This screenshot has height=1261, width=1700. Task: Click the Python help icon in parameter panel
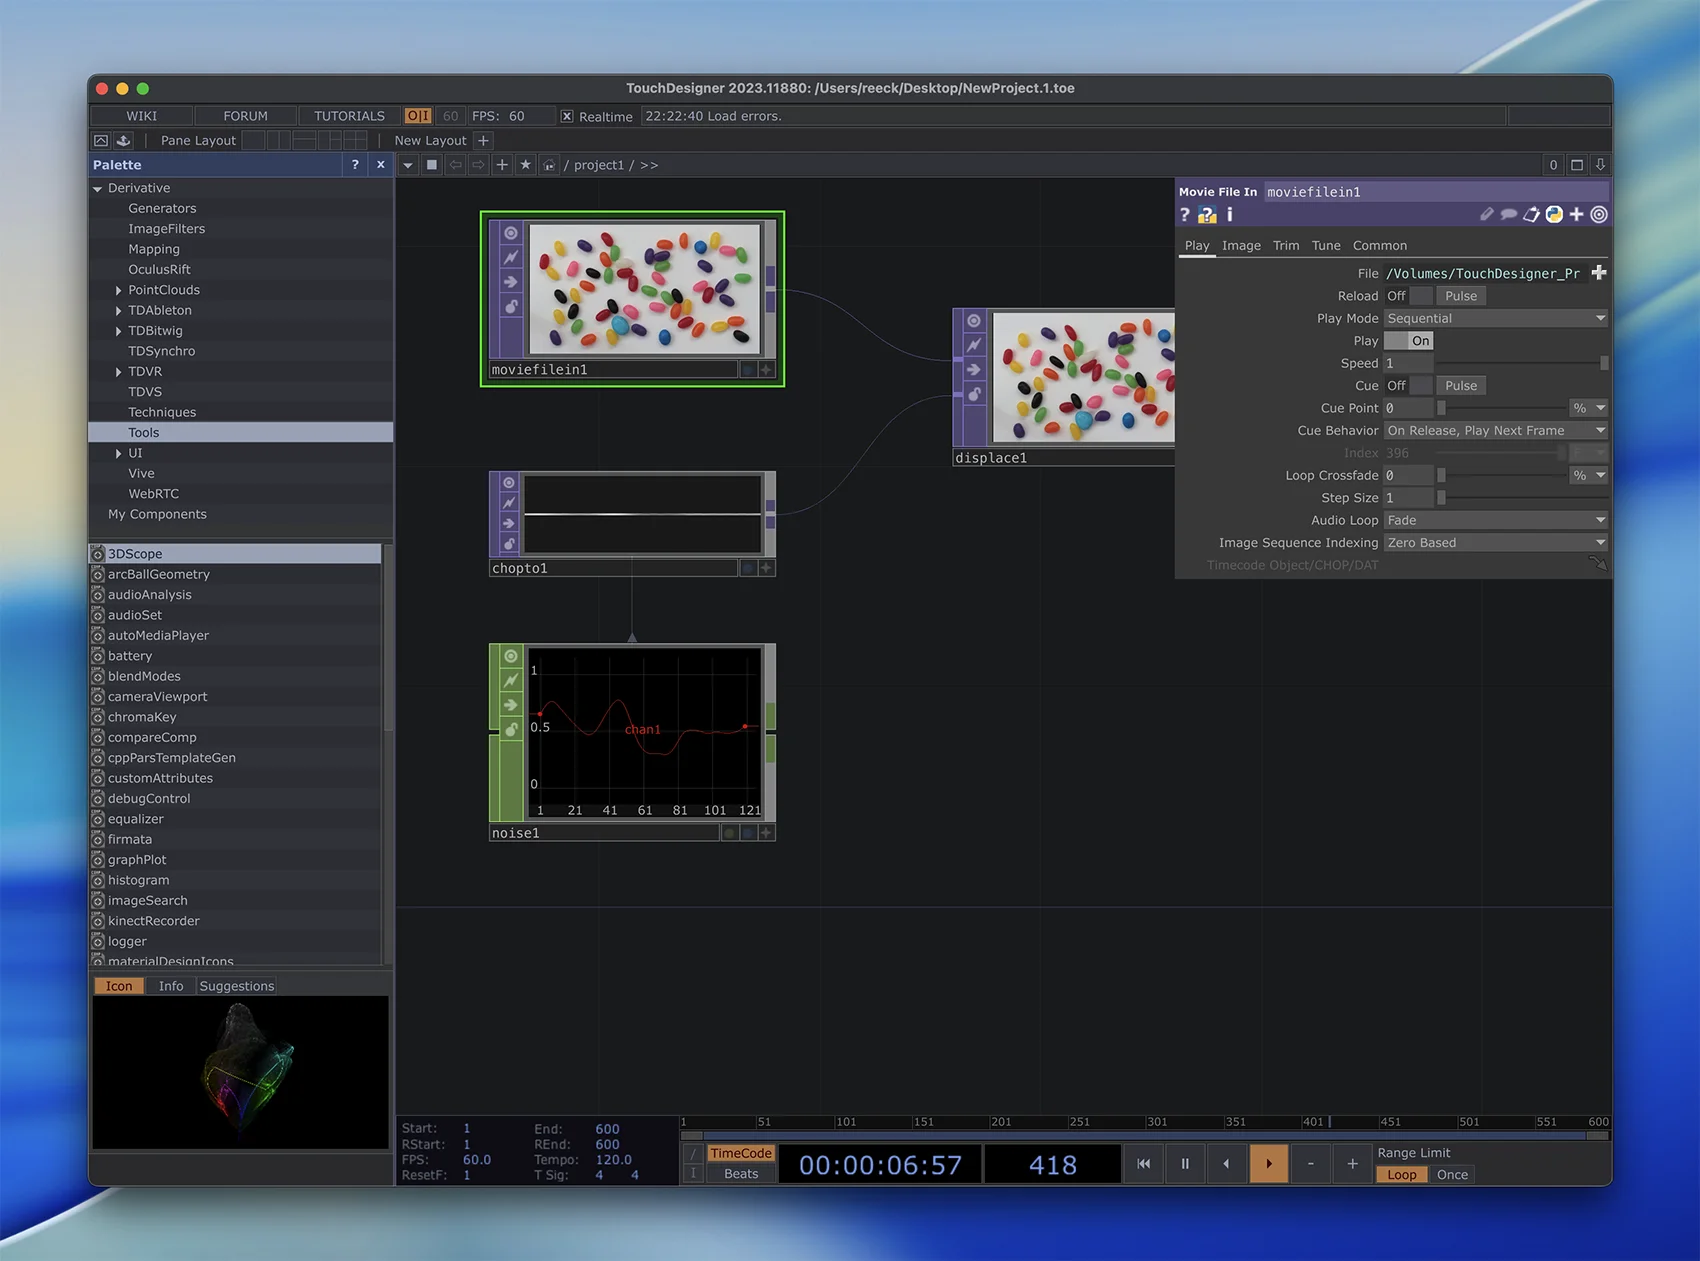[1207, 215]
